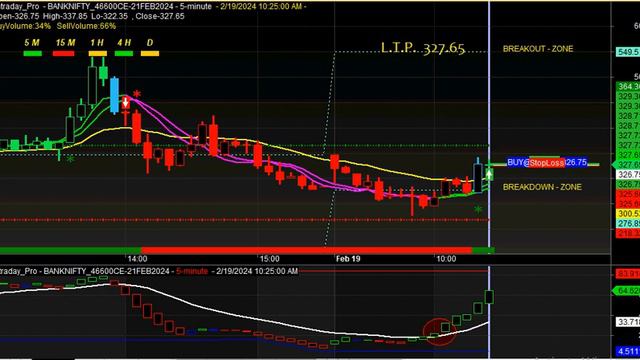Click the 'BREAKDOWN - ZONE' label
Screen dimensions: 640x360
point(542,187)
